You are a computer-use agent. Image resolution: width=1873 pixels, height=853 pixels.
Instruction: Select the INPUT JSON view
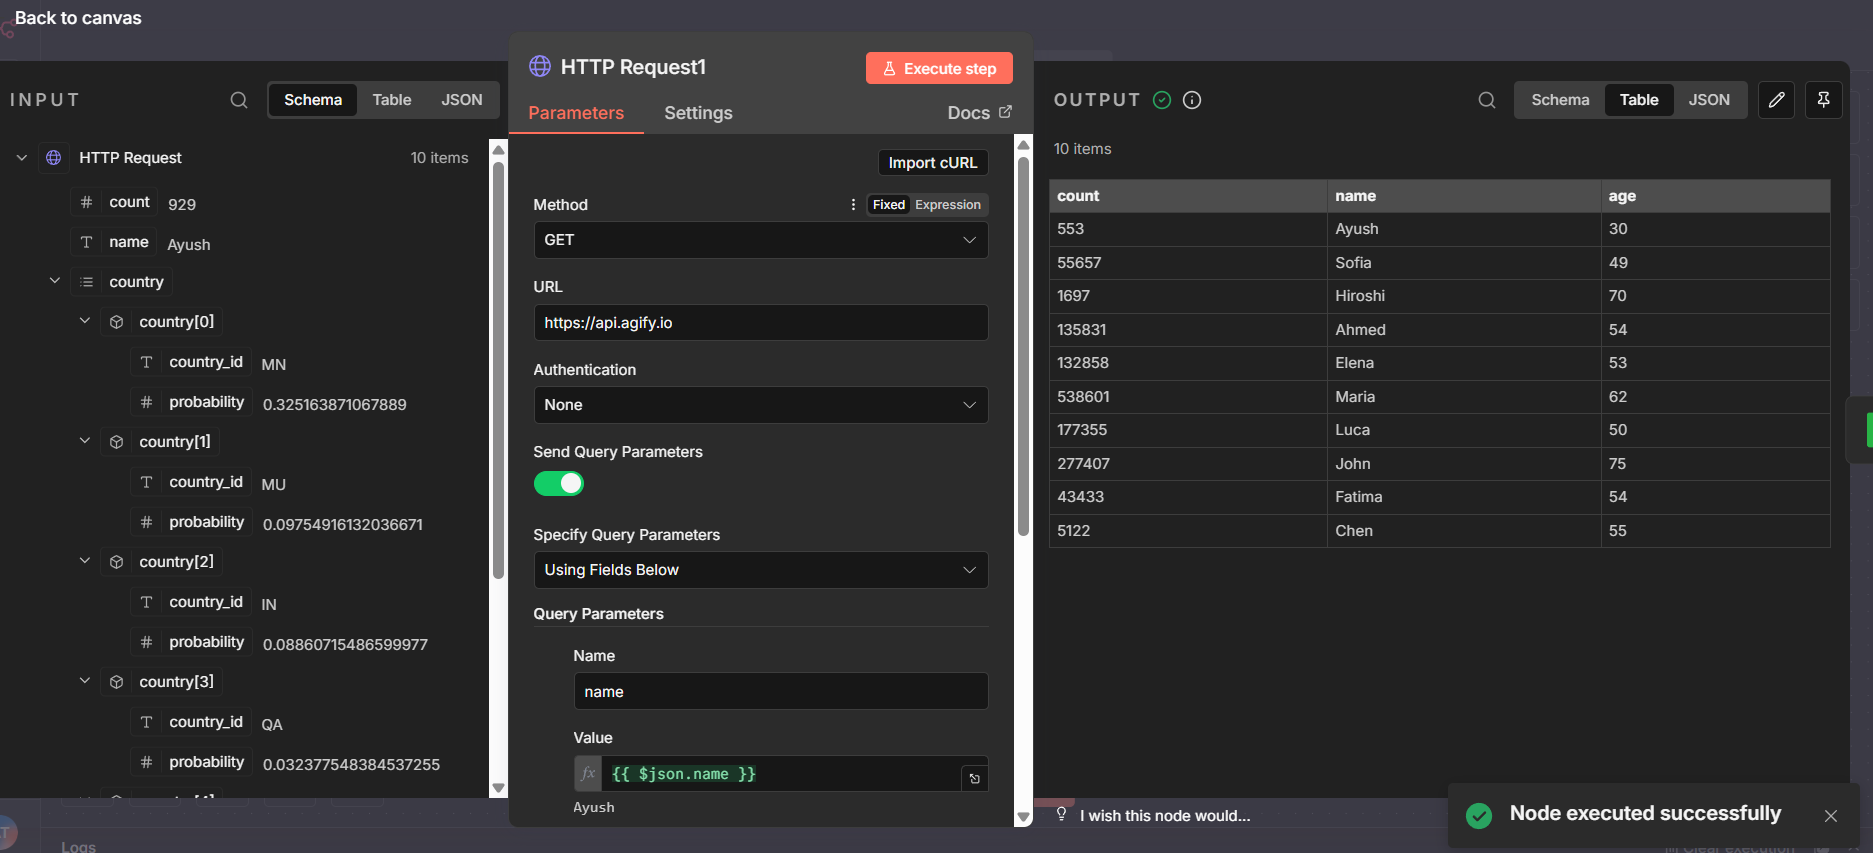462,100
